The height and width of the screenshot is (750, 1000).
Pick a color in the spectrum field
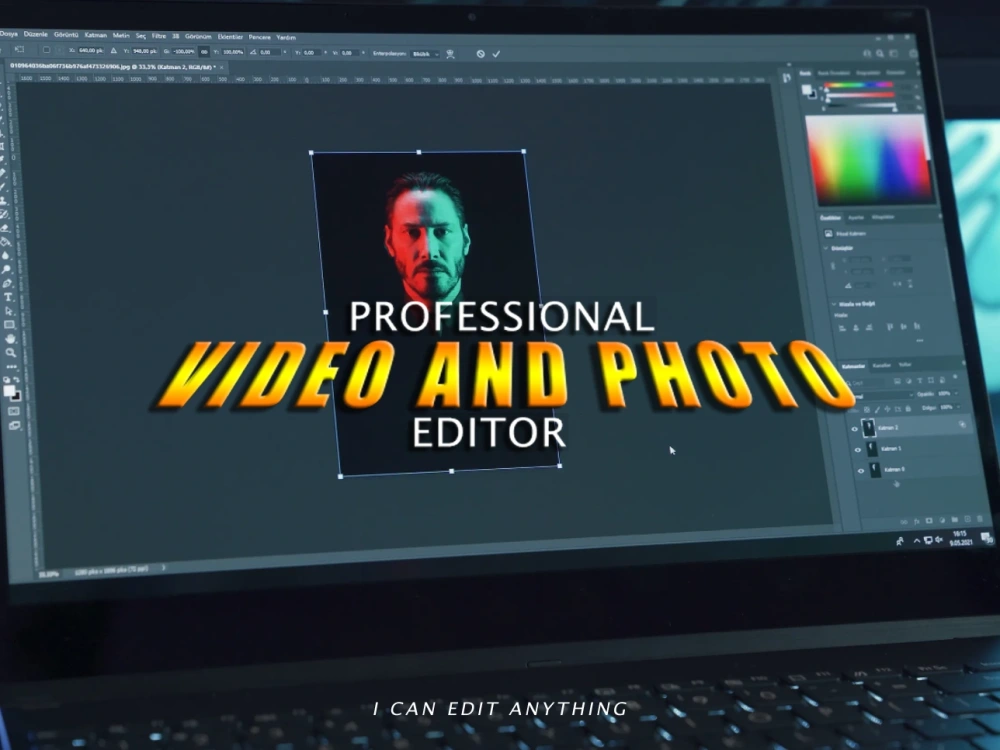pyautogui.click(x=869, y=158)
